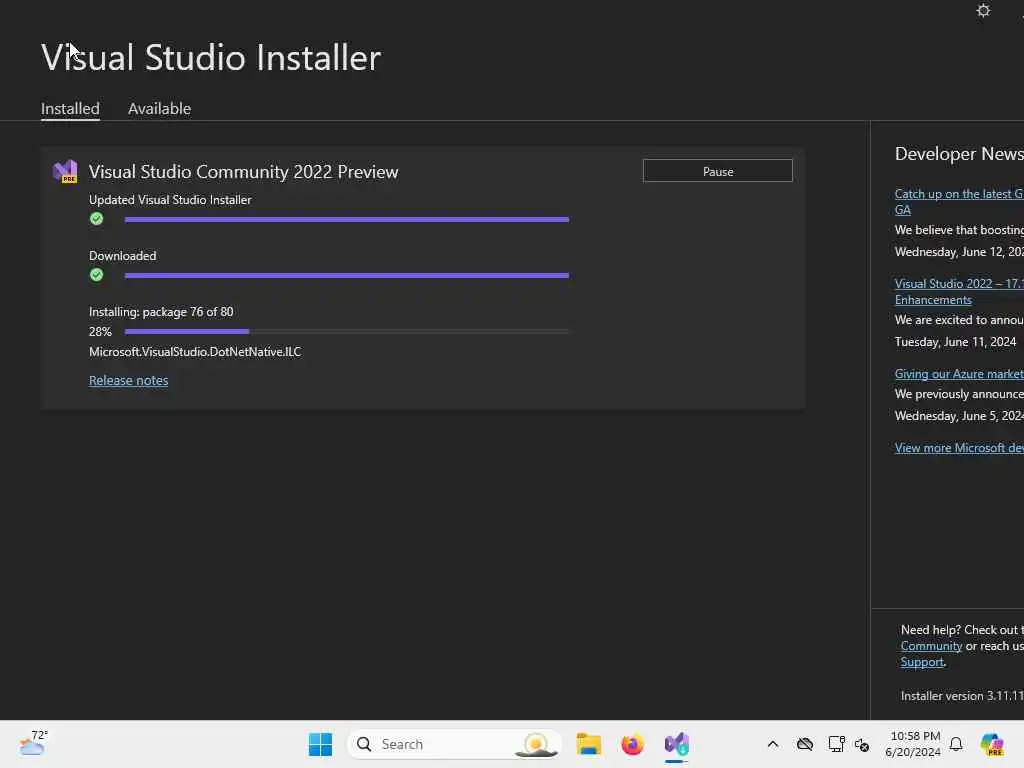Click the OneDrive cloud tray icon
The image size is (1024, 768).
(x=805, y=744)
